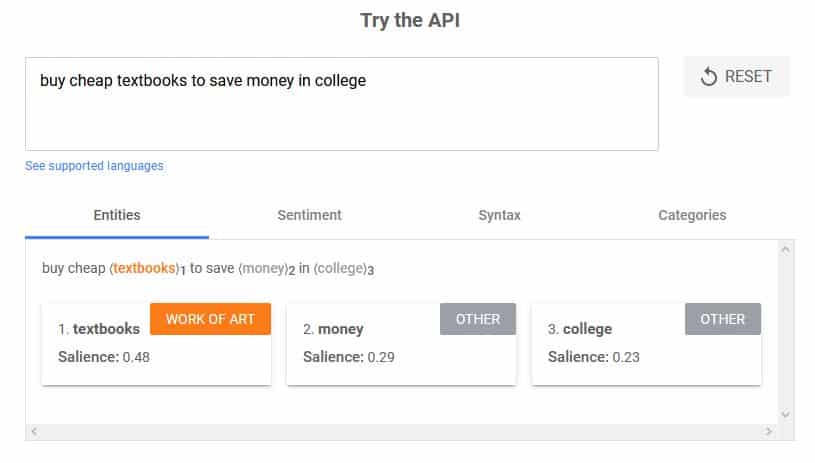Select the Syntax tab

coord(499,215)
